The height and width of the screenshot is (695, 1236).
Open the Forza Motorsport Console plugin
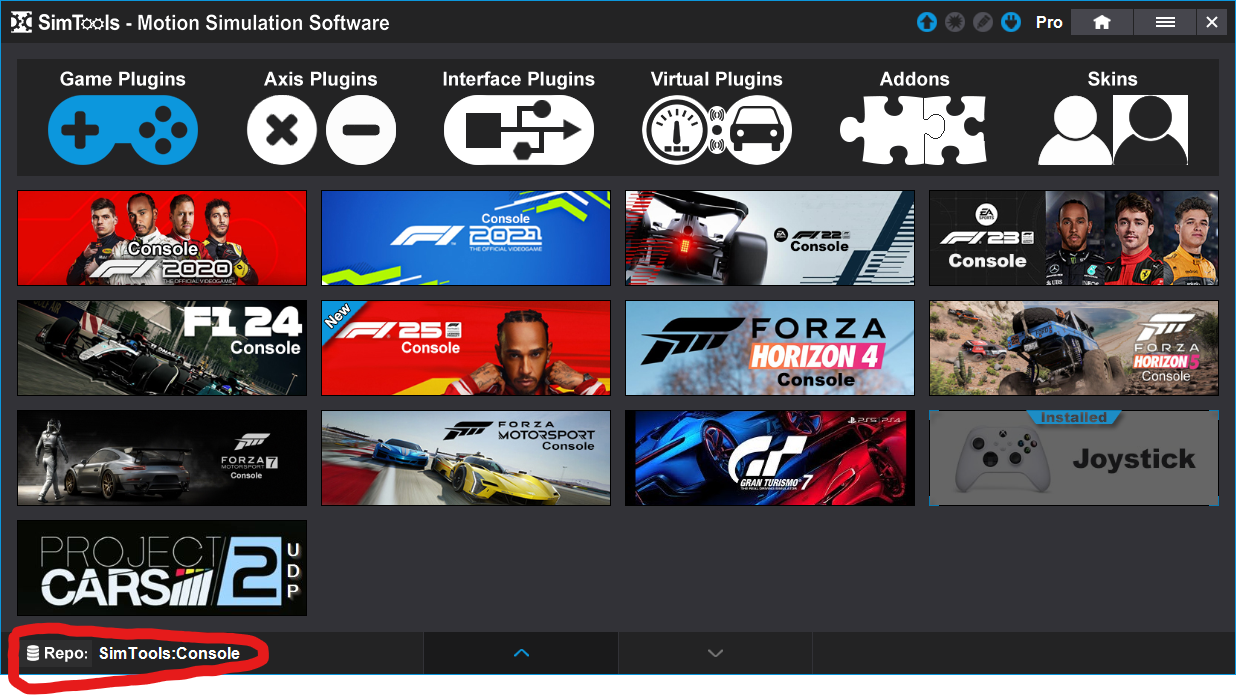pos(465,458)
